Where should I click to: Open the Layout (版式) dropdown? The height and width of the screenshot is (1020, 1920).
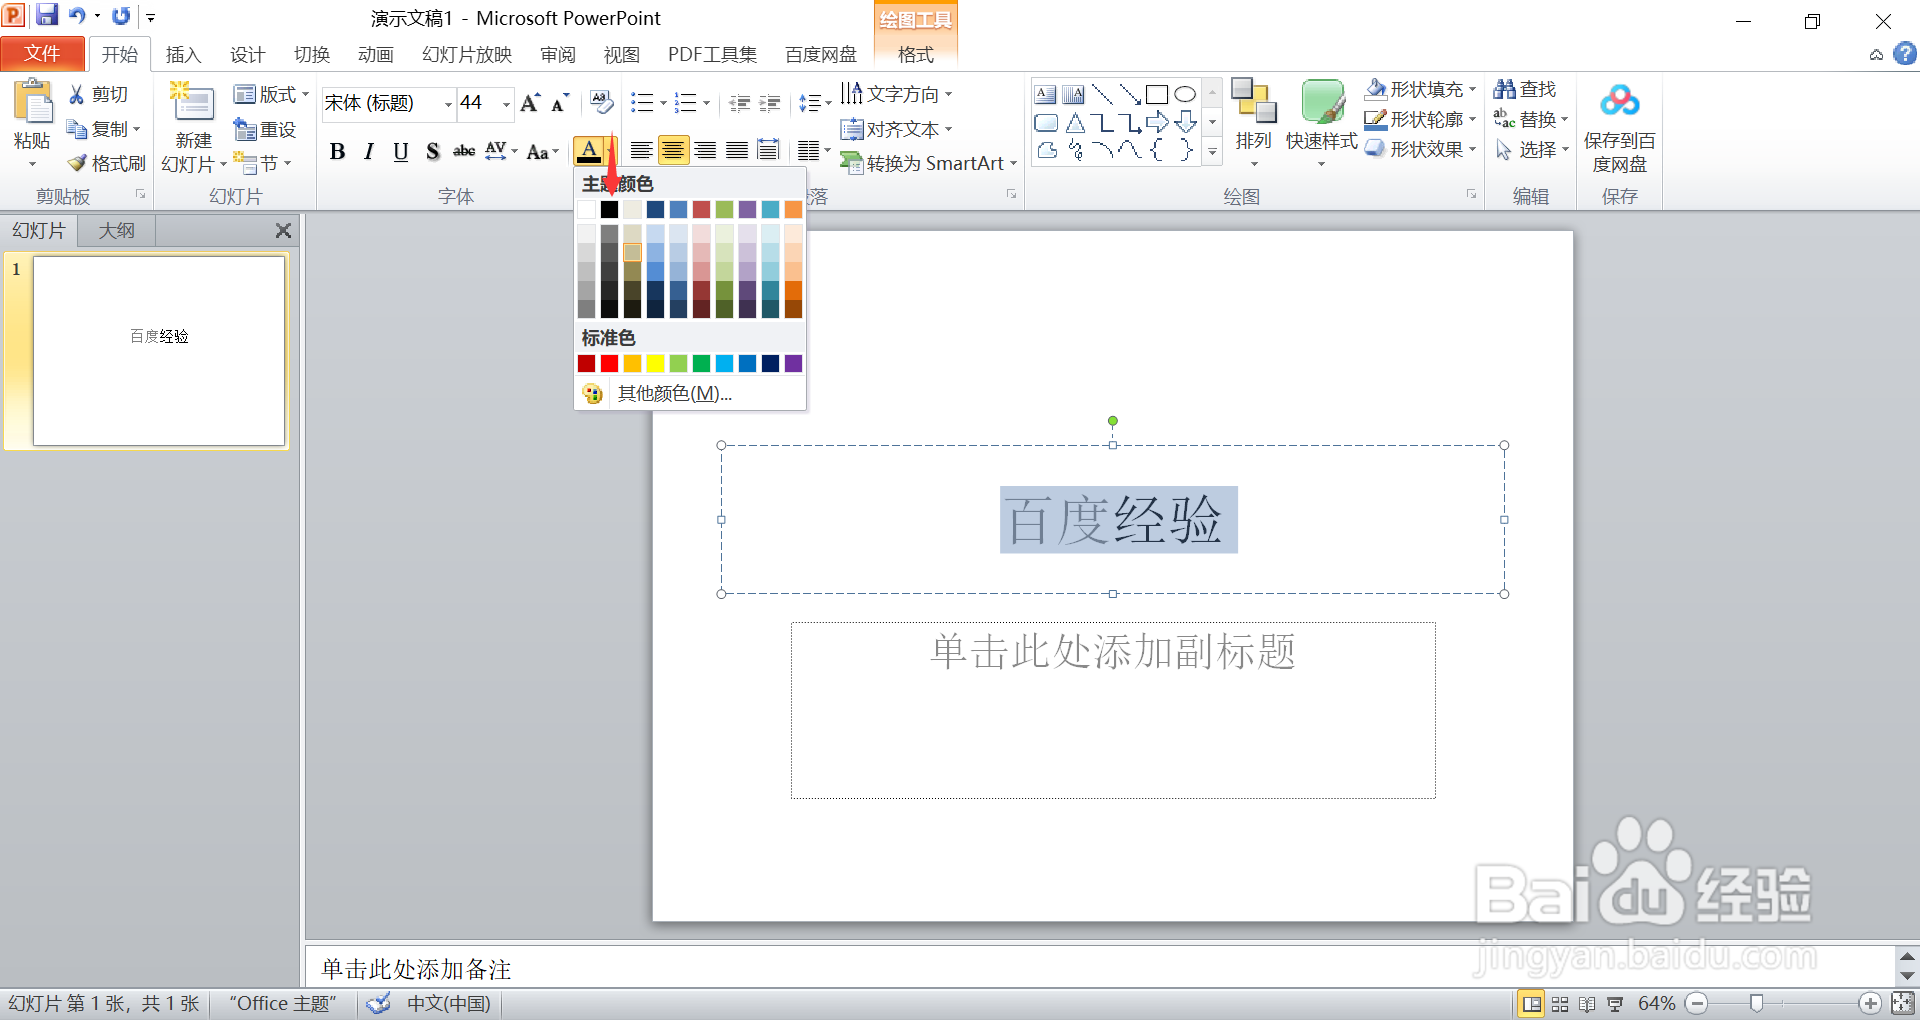point(271,94)
